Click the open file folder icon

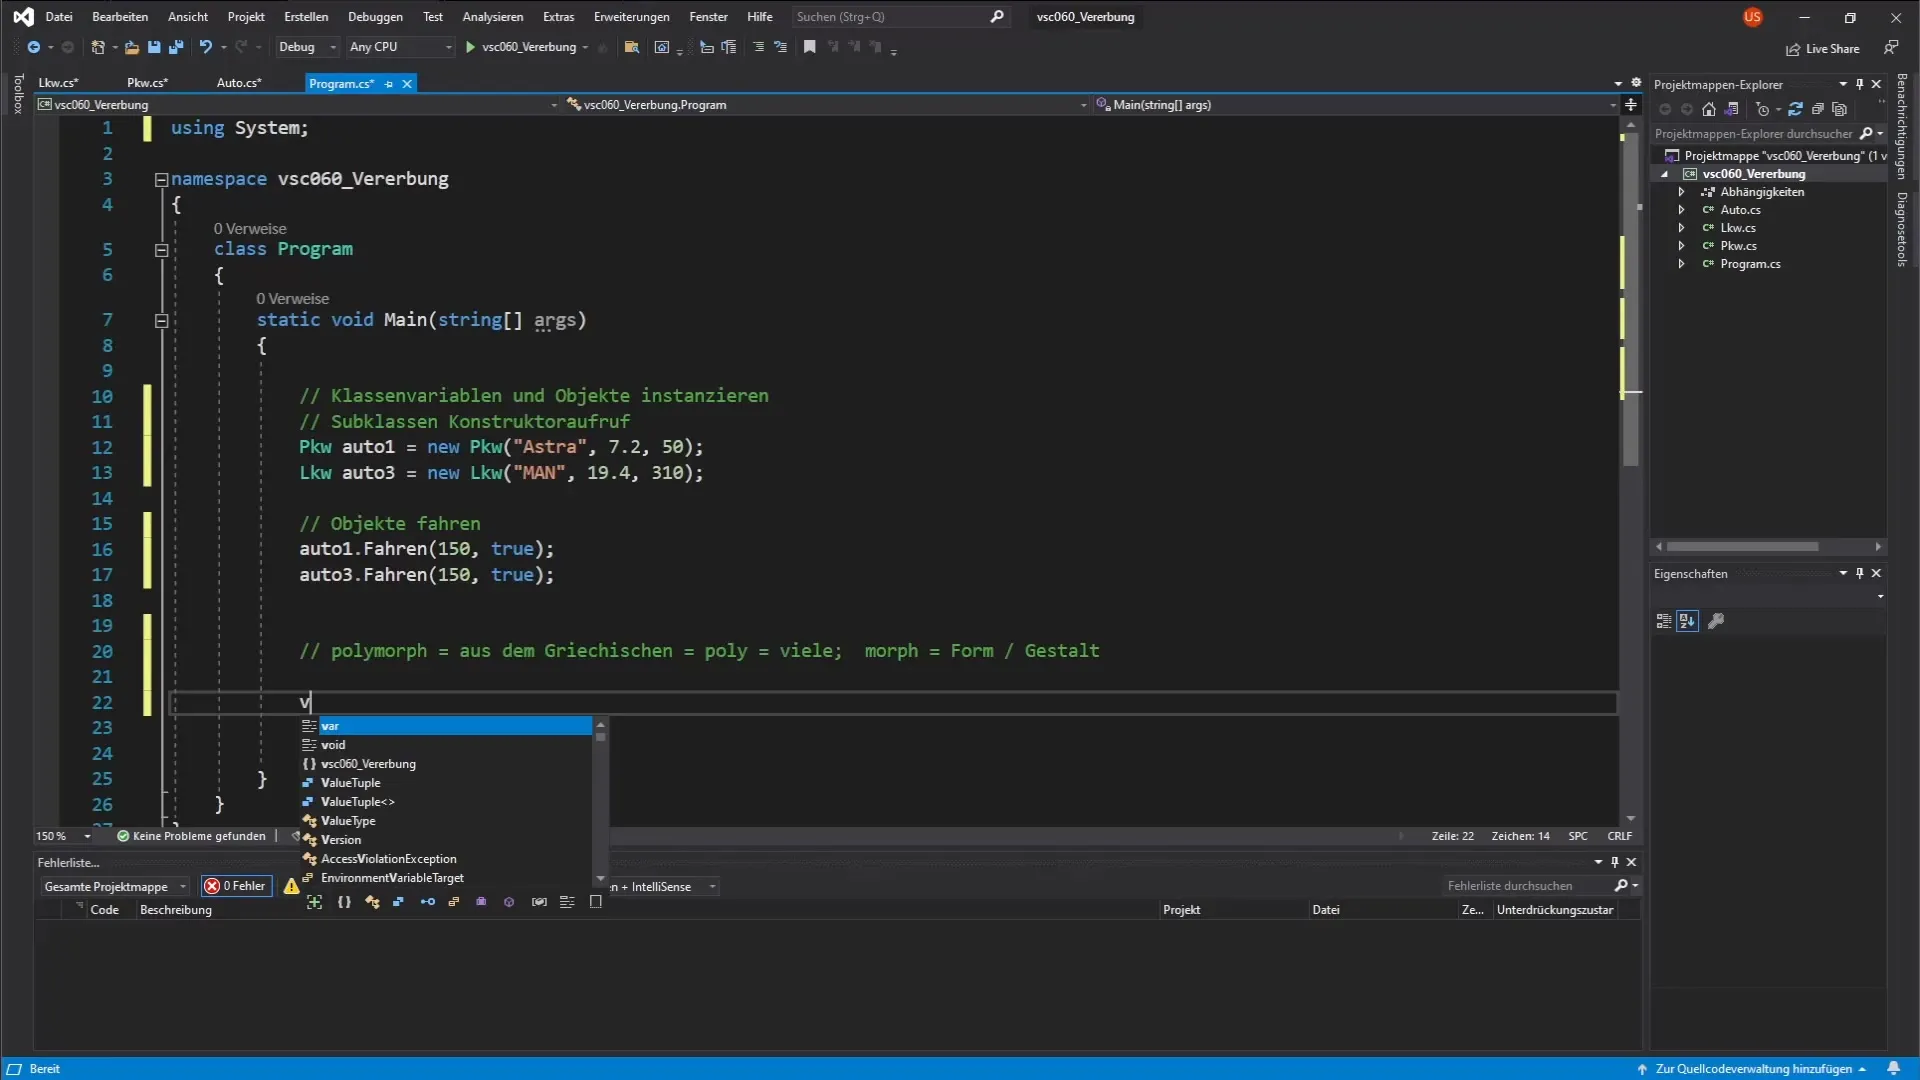pyautogui.click(x=132, y=47)
